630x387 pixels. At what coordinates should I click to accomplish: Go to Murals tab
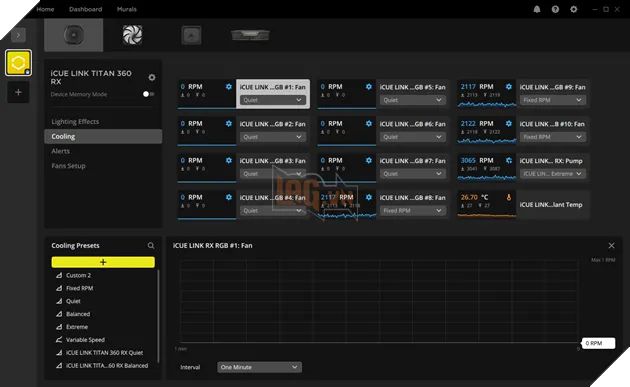[x=127, y=9]
